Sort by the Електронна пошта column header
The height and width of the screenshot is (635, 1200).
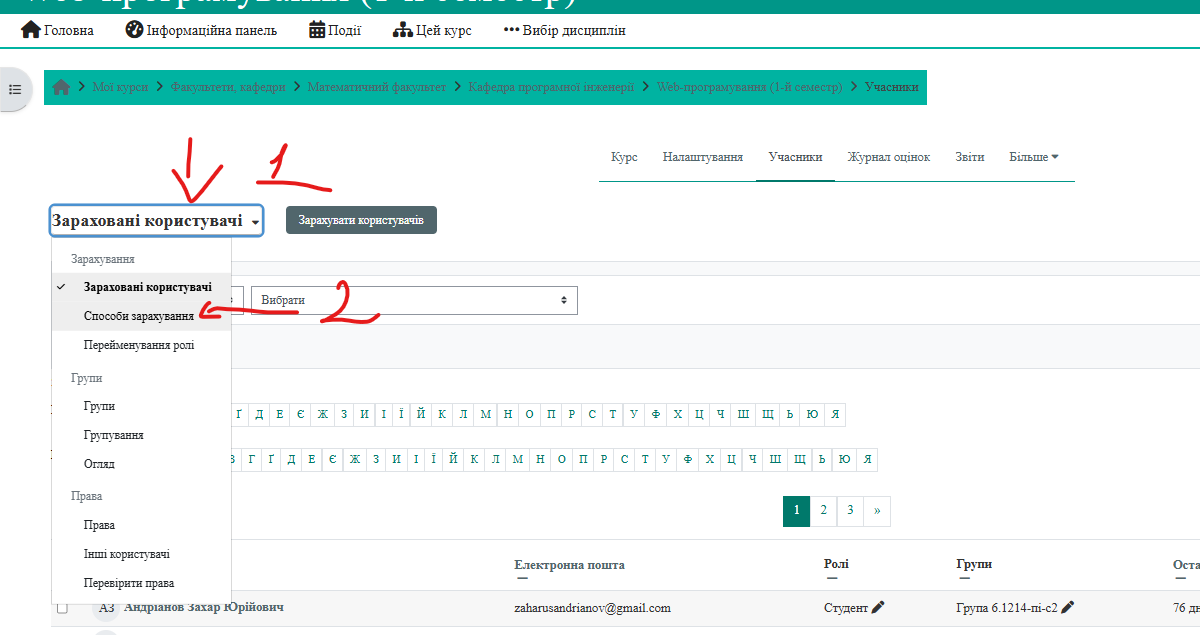[569, 565]
